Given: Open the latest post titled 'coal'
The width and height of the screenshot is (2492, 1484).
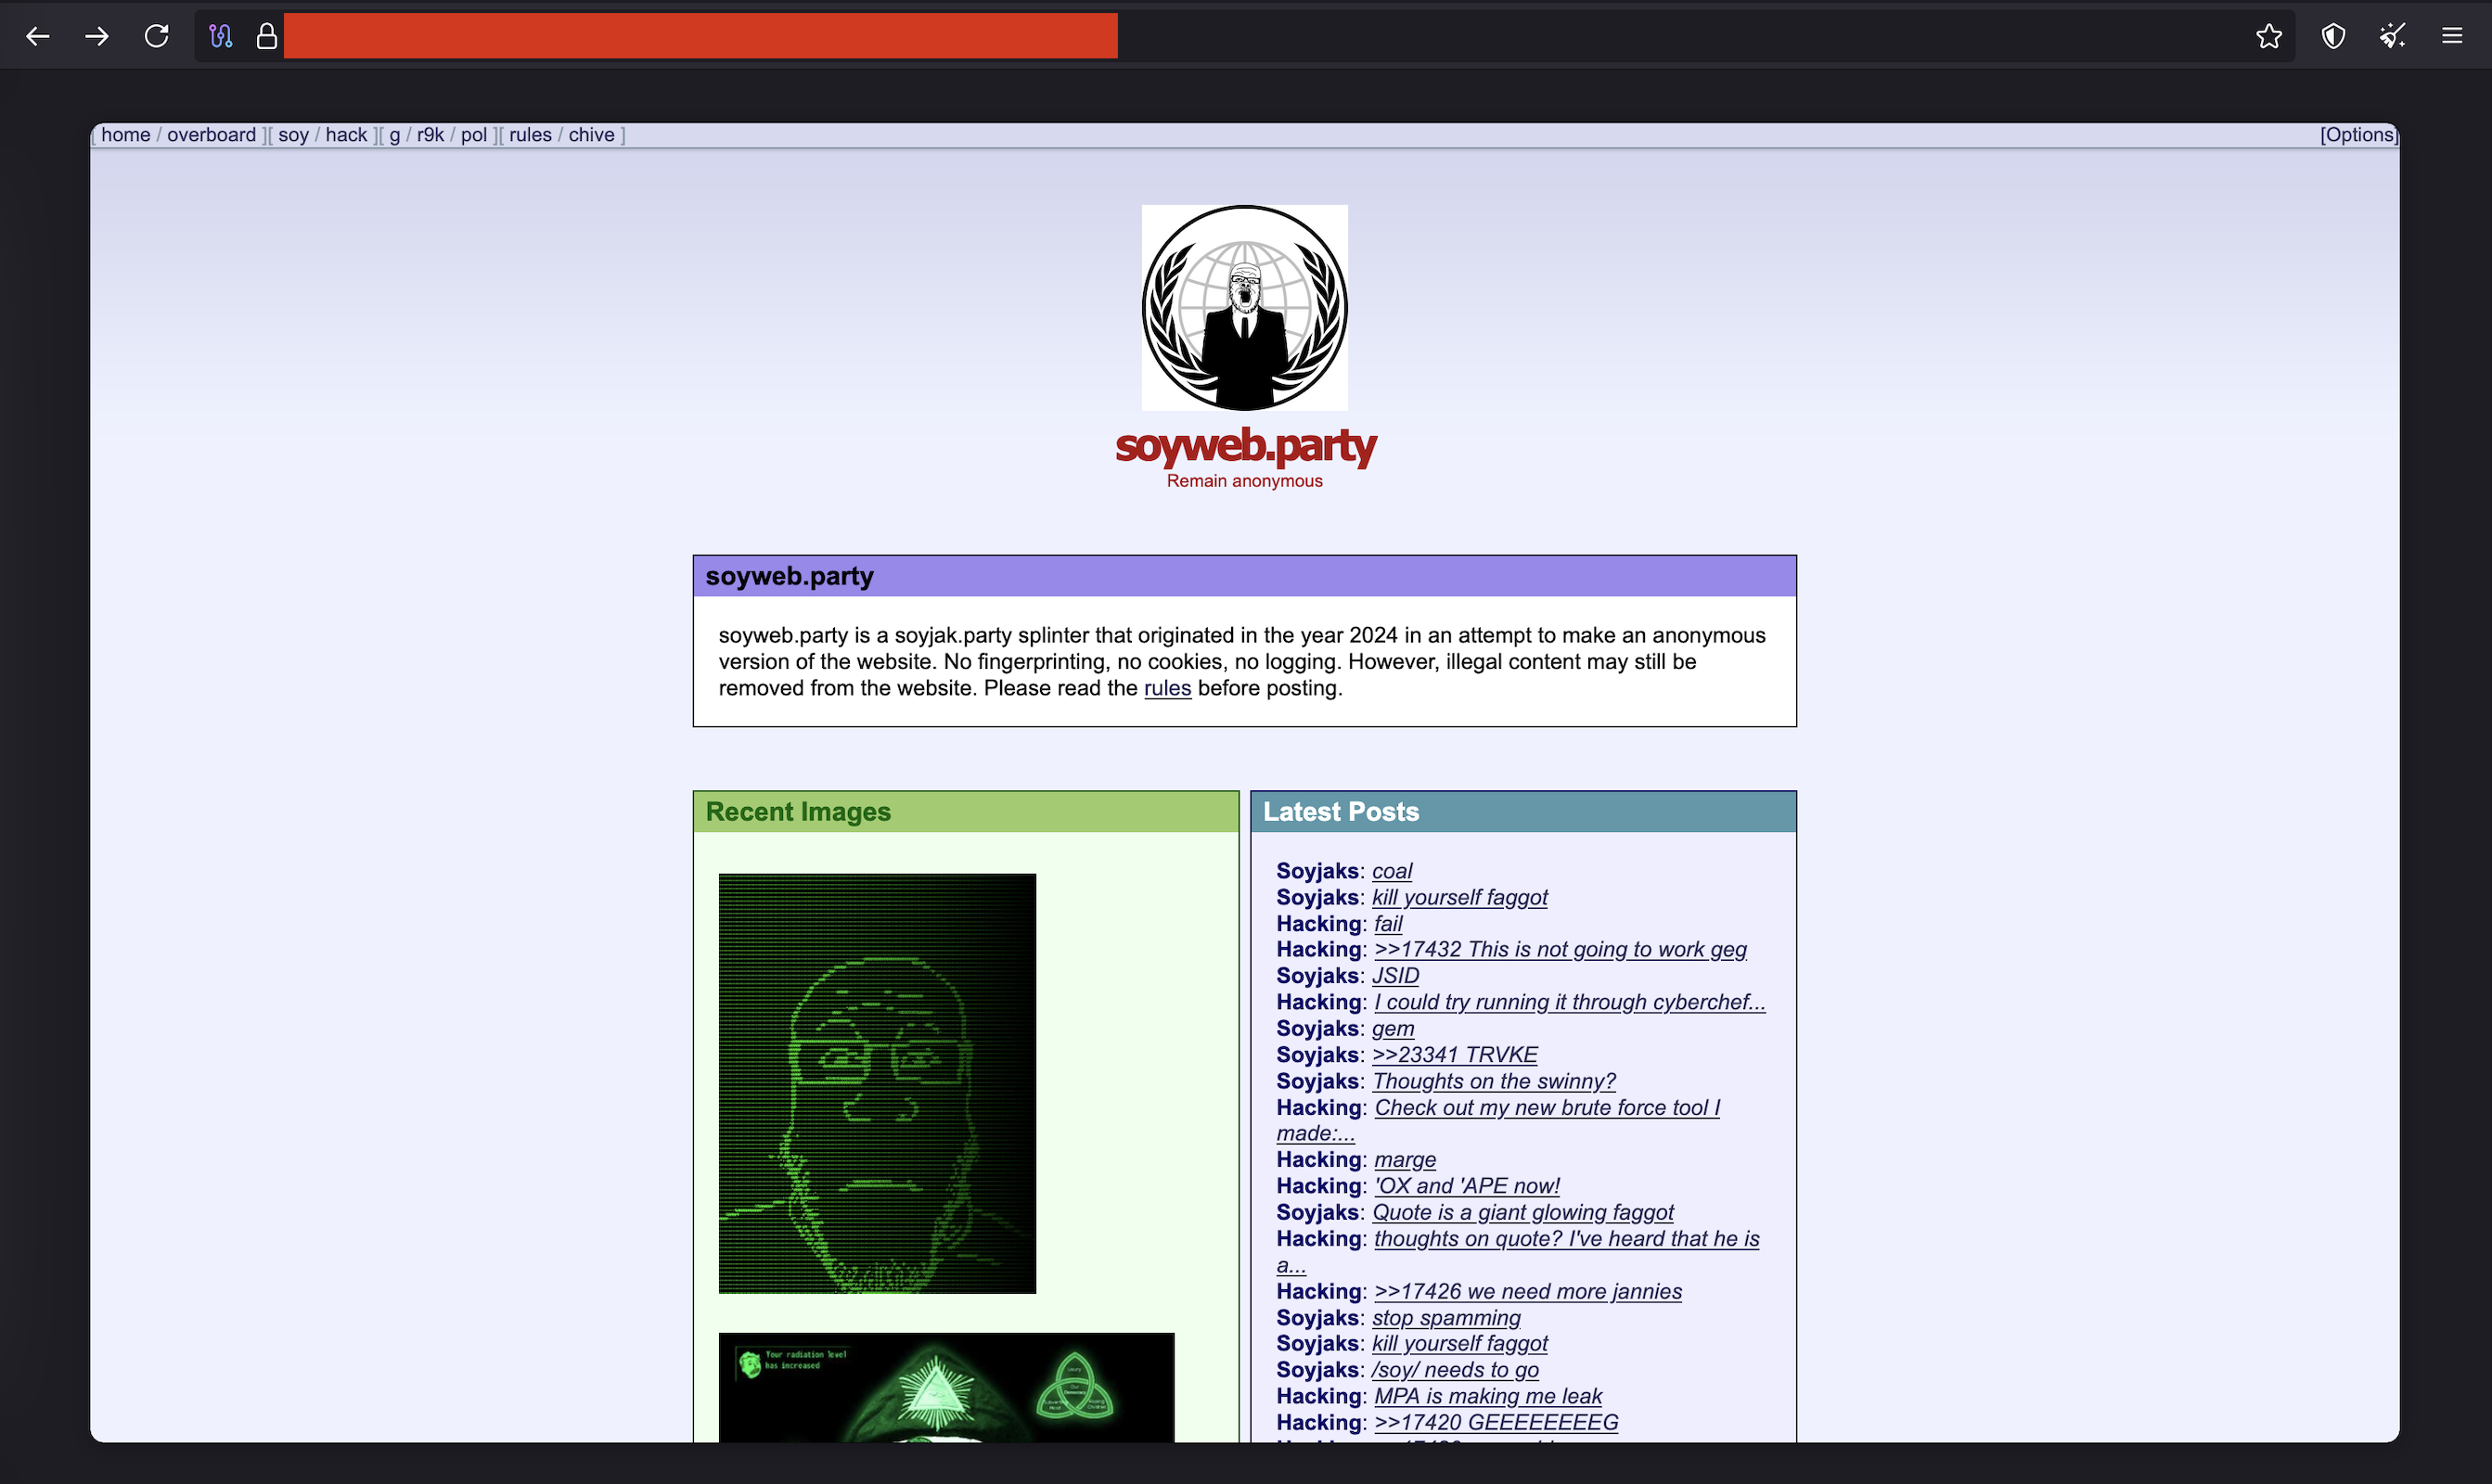Looking at the screenshot, I should 1391,871.
